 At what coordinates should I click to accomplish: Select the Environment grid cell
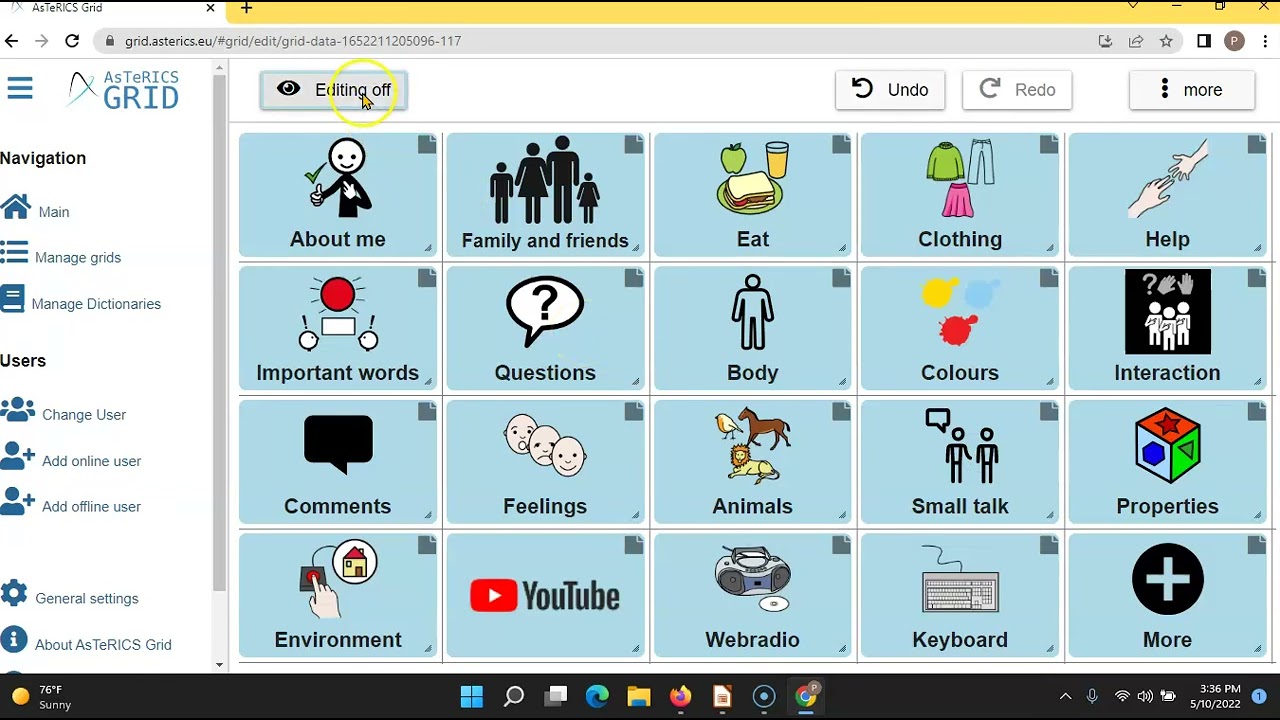point(338,595)
